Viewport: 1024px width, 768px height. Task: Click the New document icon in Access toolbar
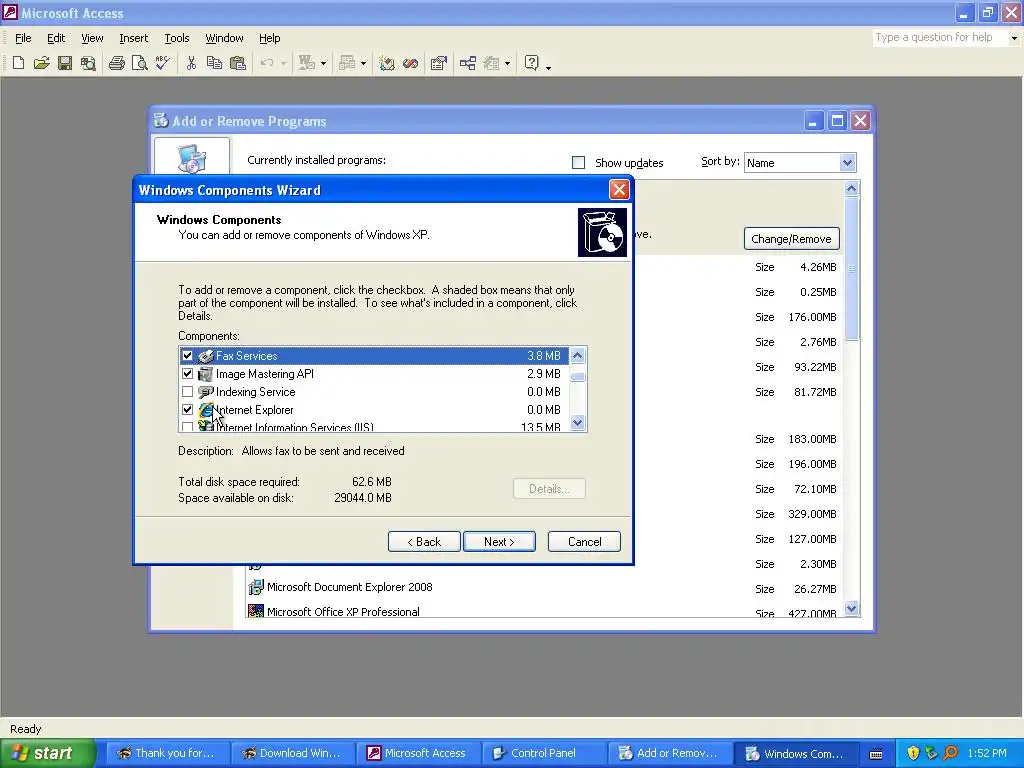pyautogui.click(x=18, y=63)
